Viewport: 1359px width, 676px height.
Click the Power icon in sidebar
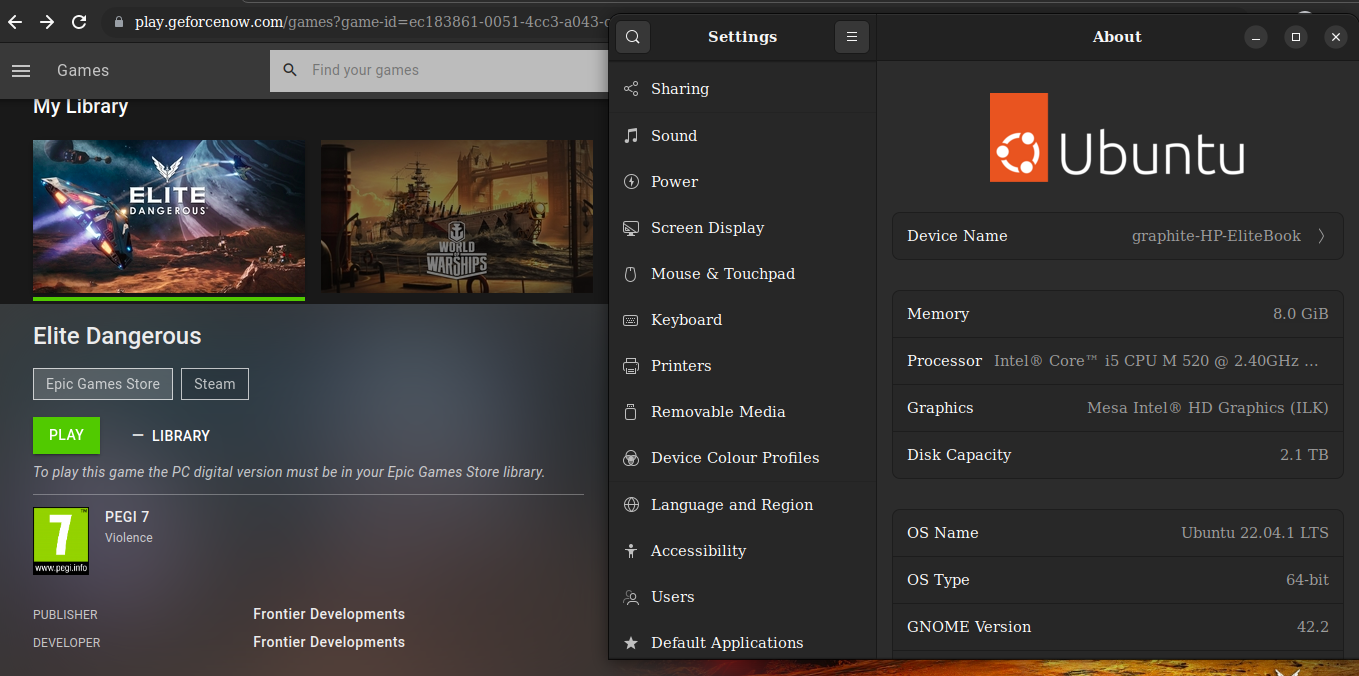coord(631,181)
